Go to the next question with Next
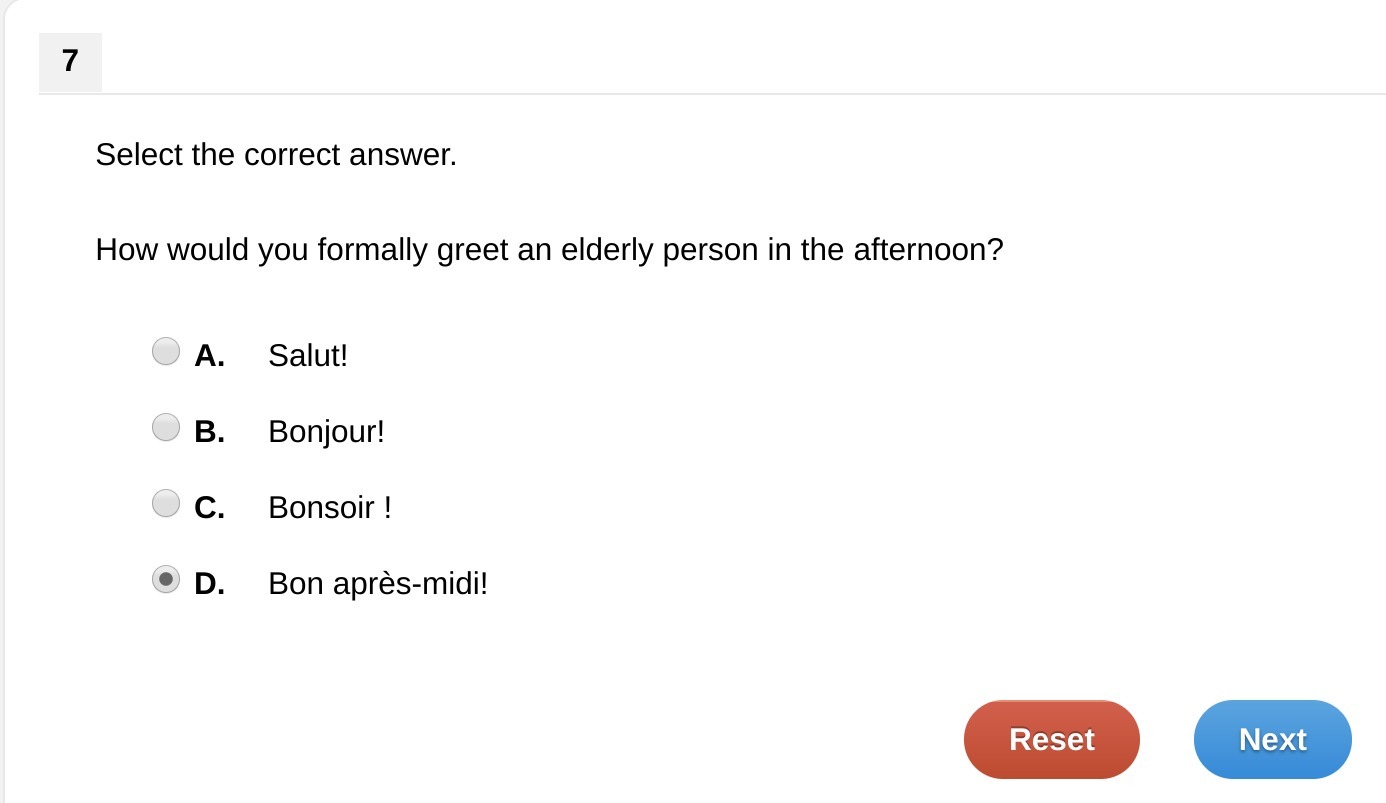 point(1272,739)
